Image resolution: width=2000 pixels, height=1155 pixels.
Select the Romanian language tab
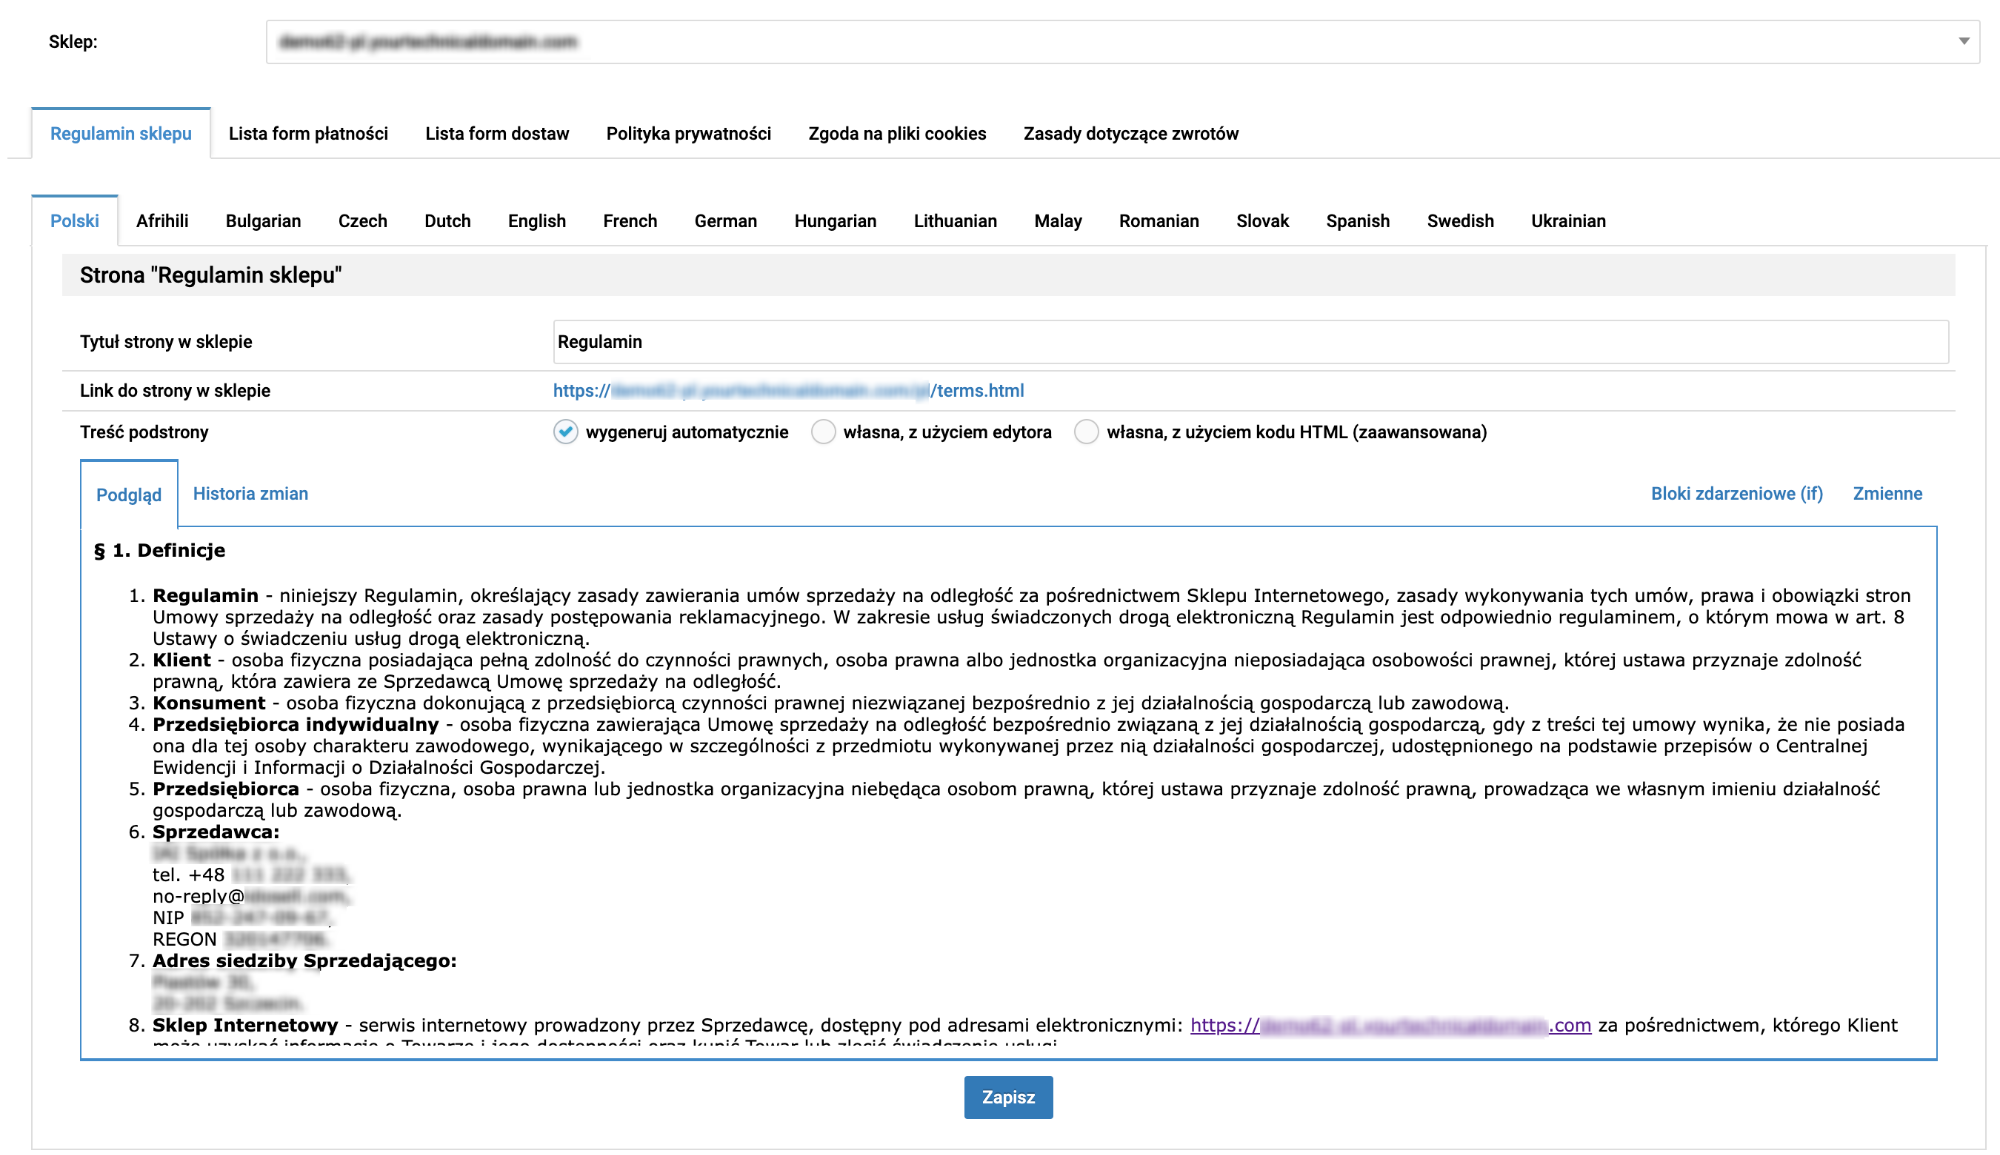1159,221
